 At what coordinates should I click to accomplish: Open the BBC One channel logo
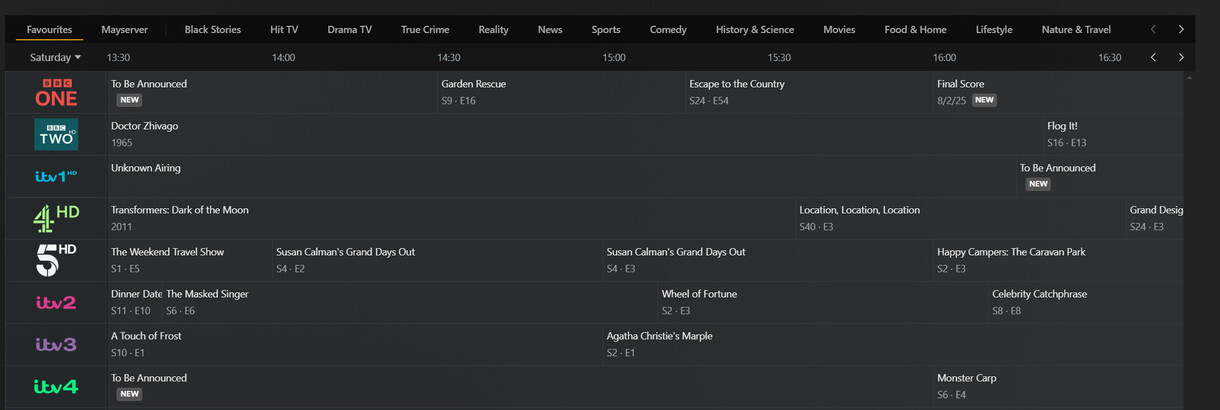[x=56, y=92]
